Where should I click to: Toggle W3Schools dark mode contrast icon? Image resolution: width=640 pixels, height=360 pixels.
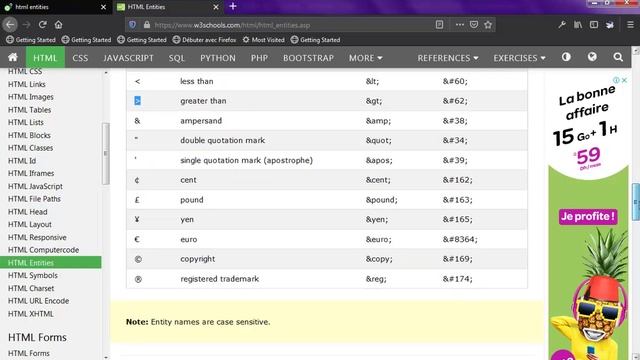click(x=566, y=57)
